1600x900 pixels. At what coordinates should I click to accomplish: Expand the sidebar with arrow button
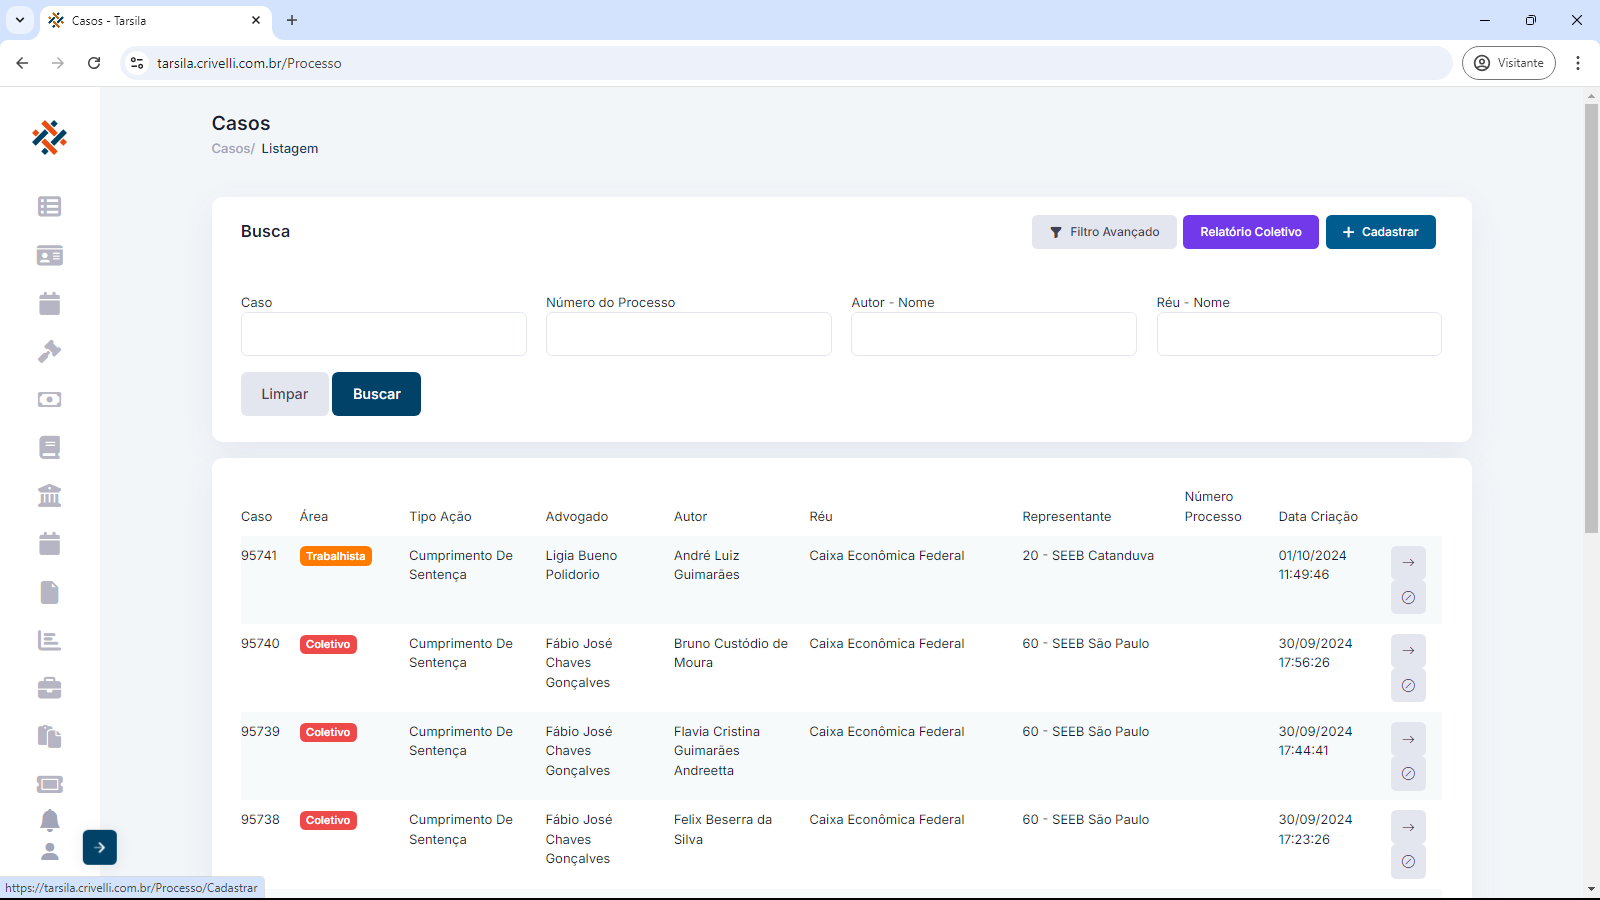[100, 847]
